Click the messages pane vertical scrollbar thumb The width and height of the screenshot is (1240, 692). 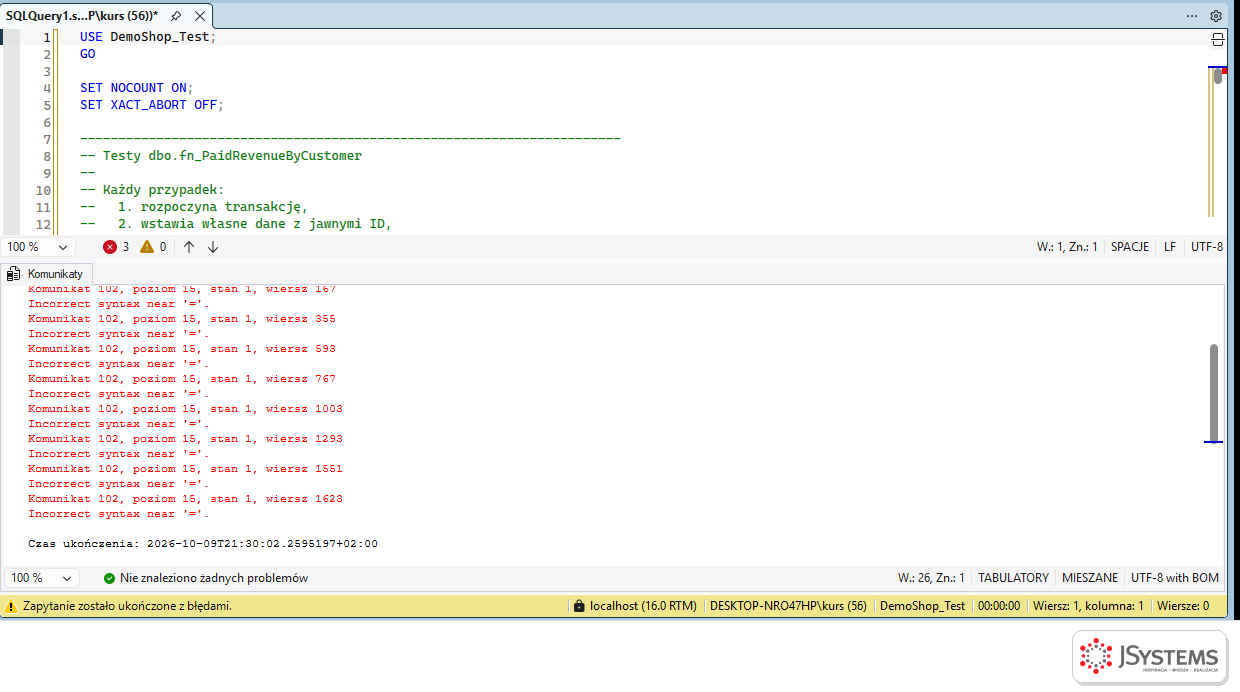(1214, 392)
